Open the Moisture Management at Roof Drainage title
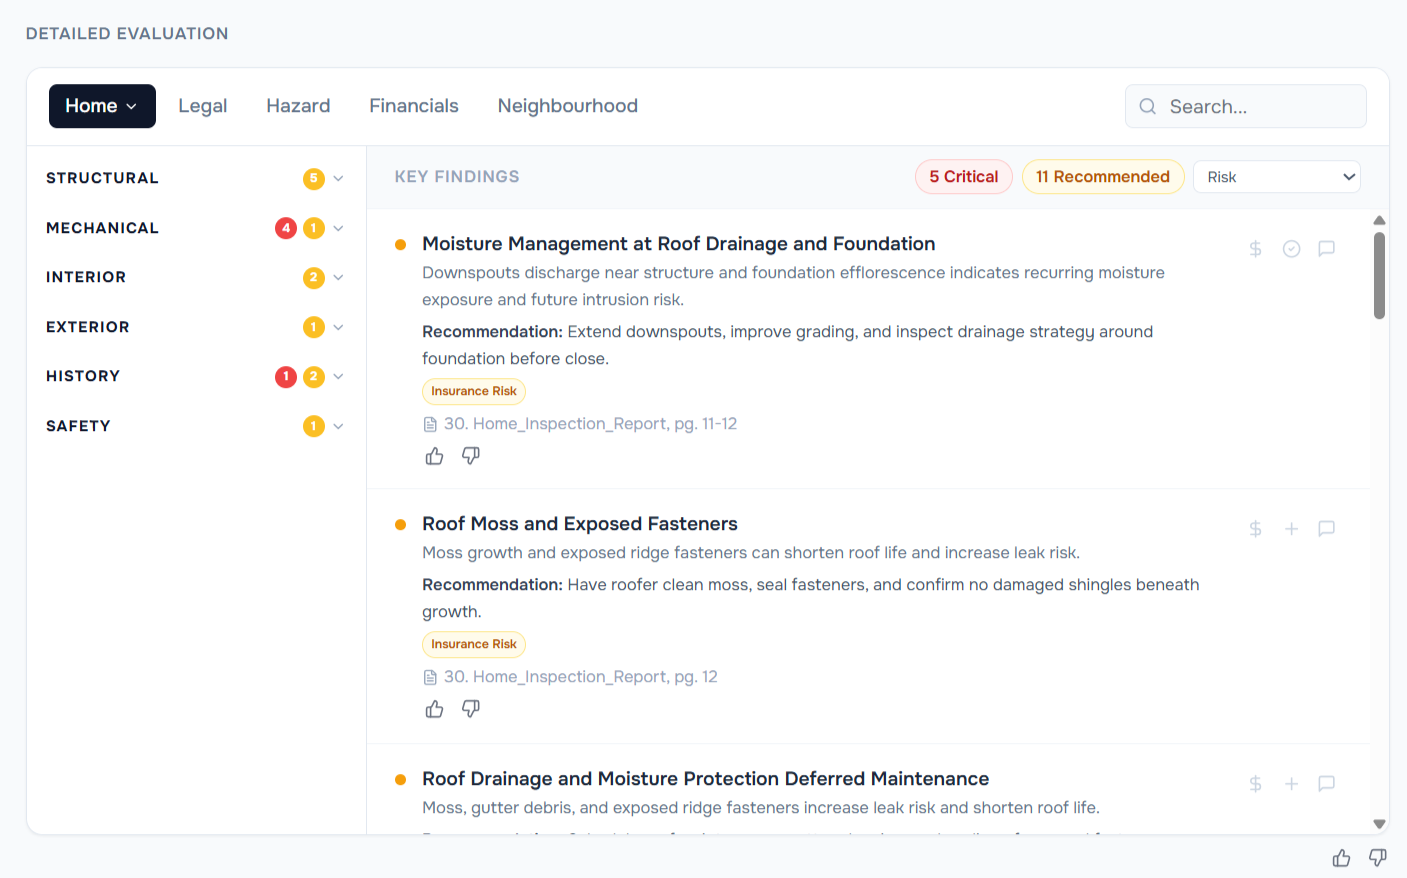The height and width of the screenshot is (878, 1407). click(679, 244)
